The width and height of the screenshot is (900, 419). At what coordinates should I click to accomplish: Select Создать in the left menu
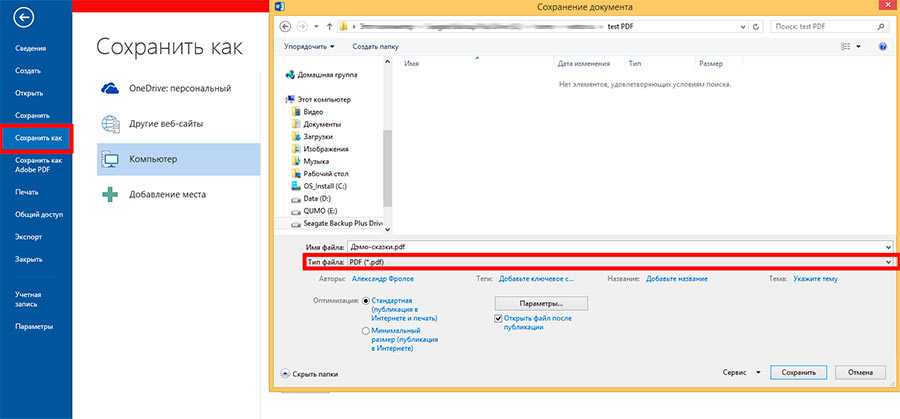click(28, 71)
